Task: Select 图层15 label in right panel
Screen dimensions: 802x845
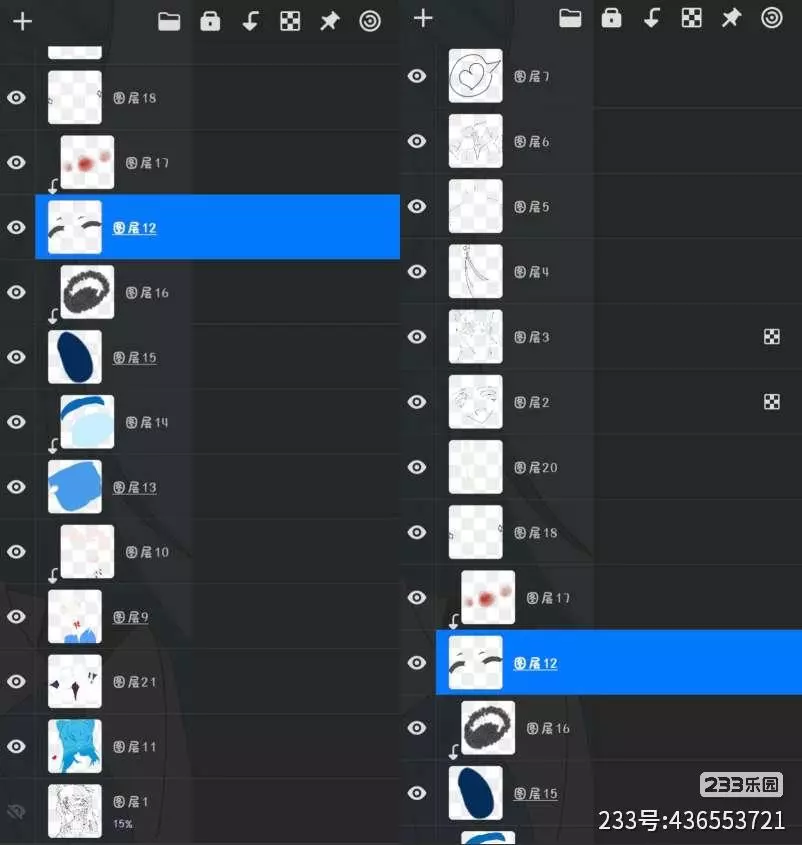Action: pyautogui.click(x=536, y=793)
